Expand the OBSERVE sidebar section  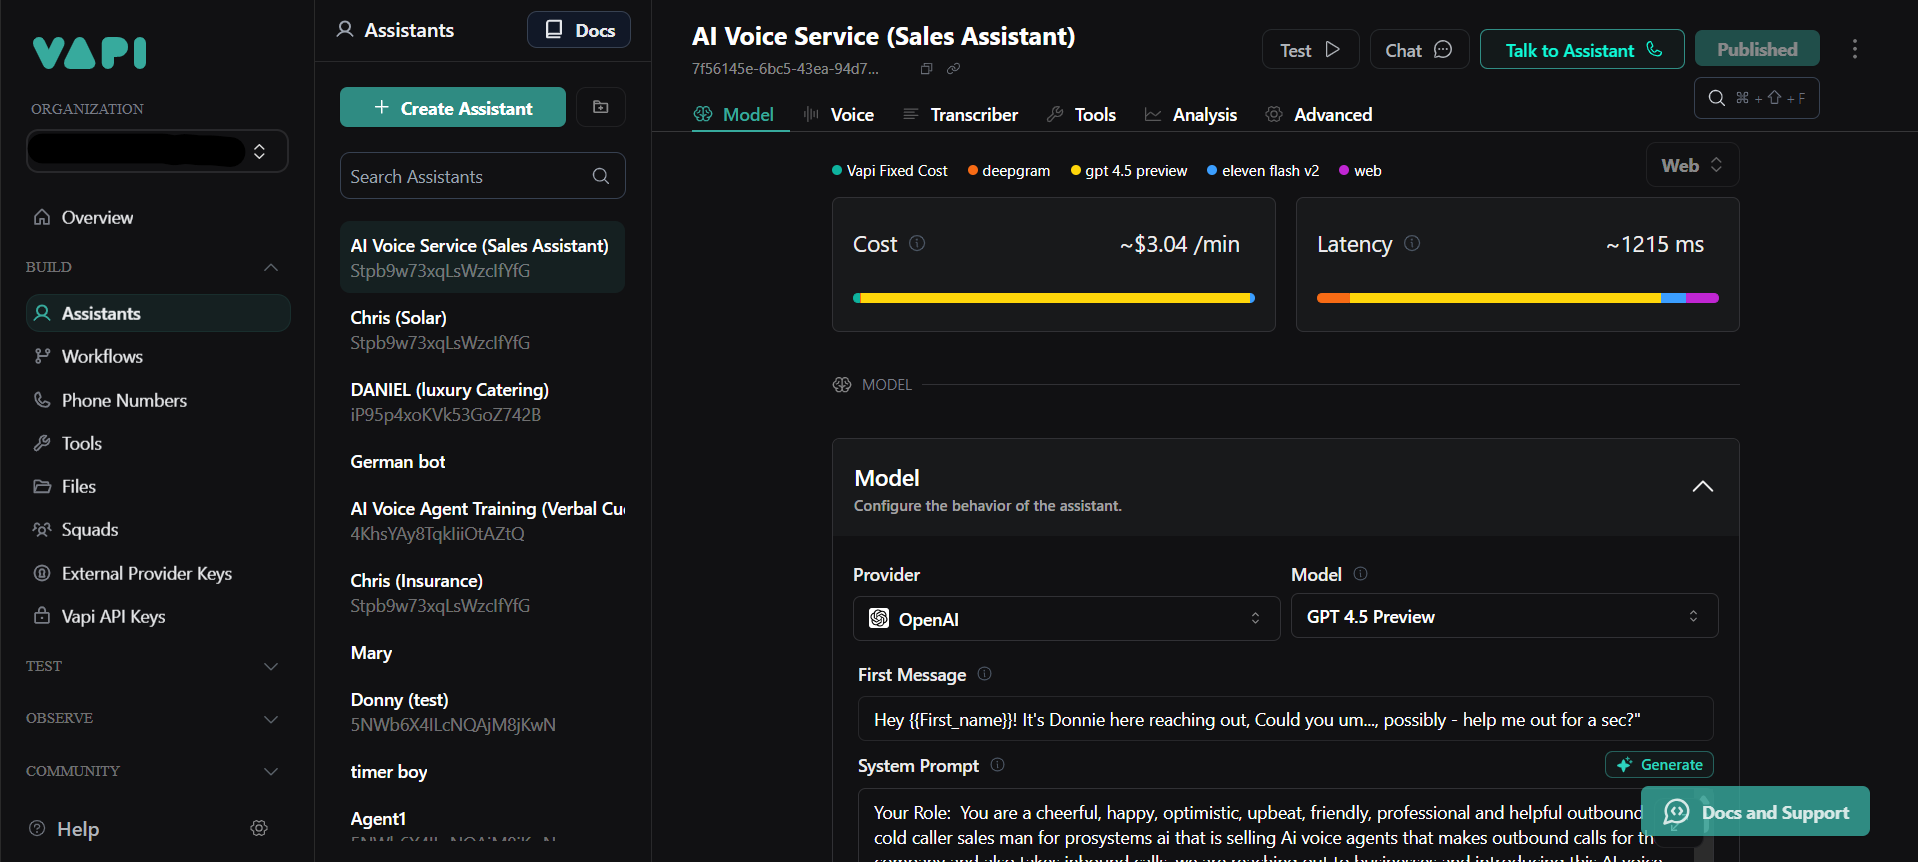(270, 719)
